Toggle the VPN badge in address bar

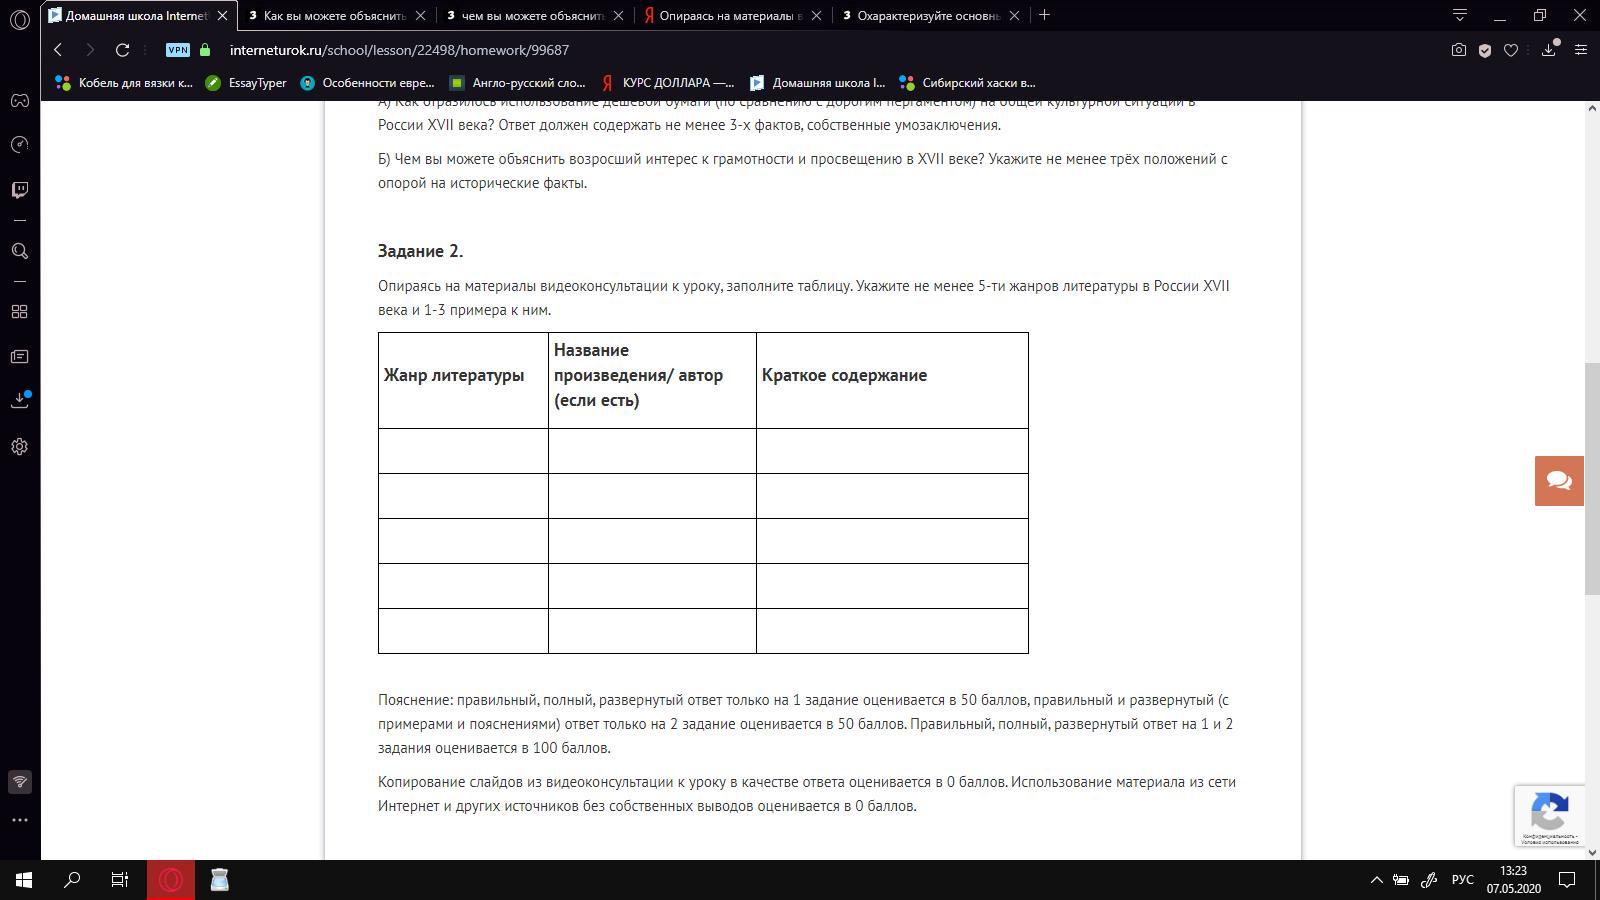(x=178, y=50)
